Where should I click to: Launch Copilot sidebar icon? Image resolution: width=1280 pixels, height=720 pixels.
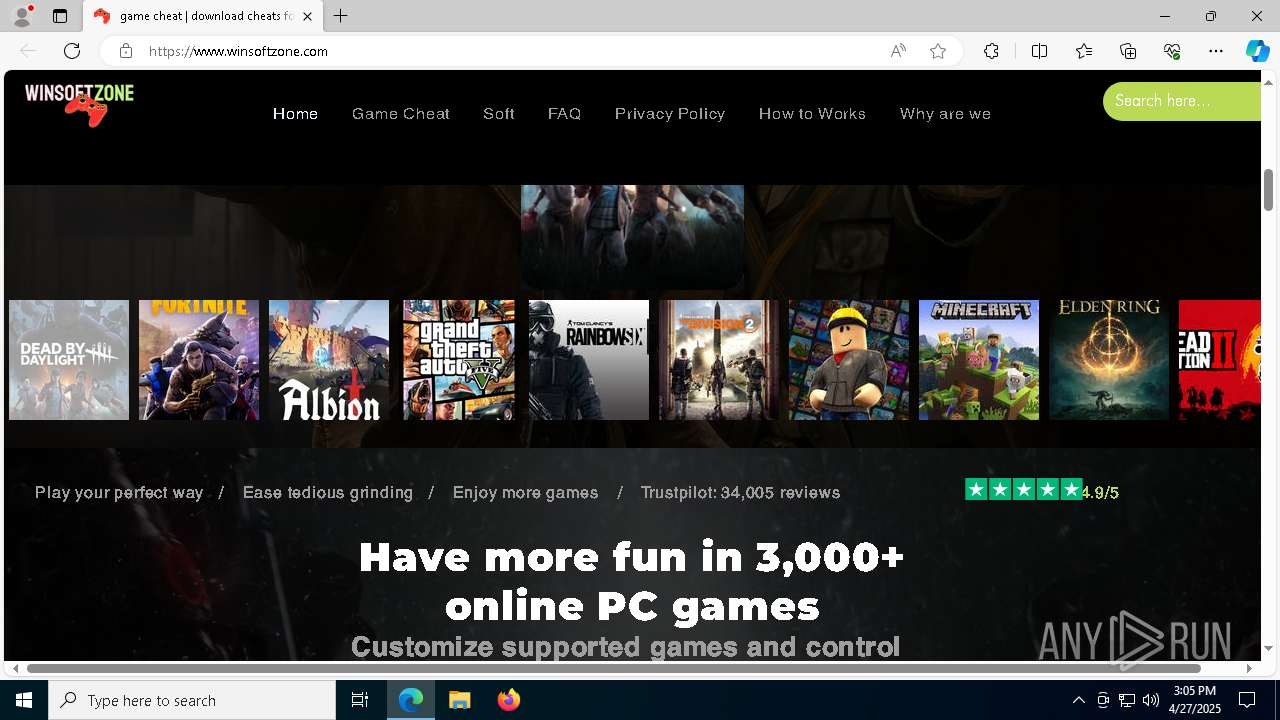[1257, 51]
